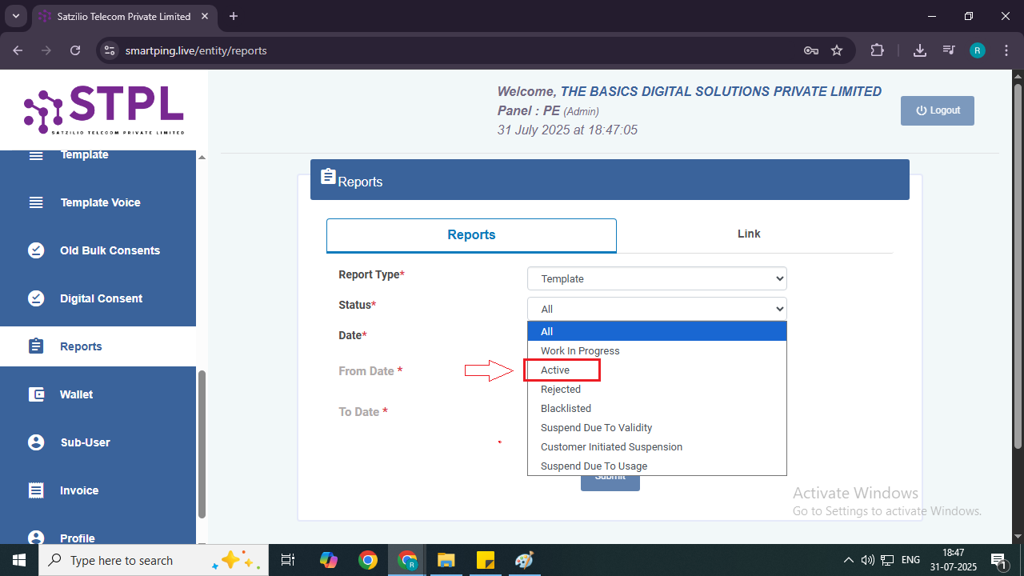Switch to the Link tab
Viewport: 1024px width, 576px height.
click(x=748, y=234)
